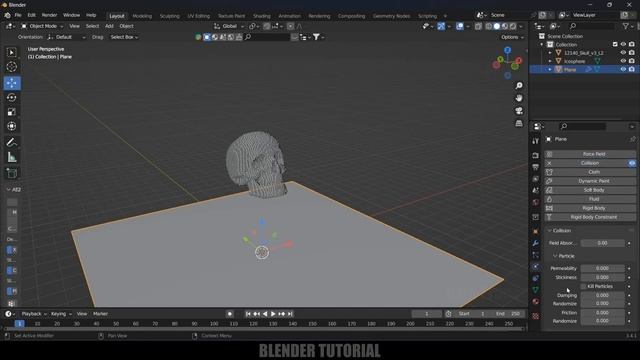Open the File menu

(x=18, y=15)
